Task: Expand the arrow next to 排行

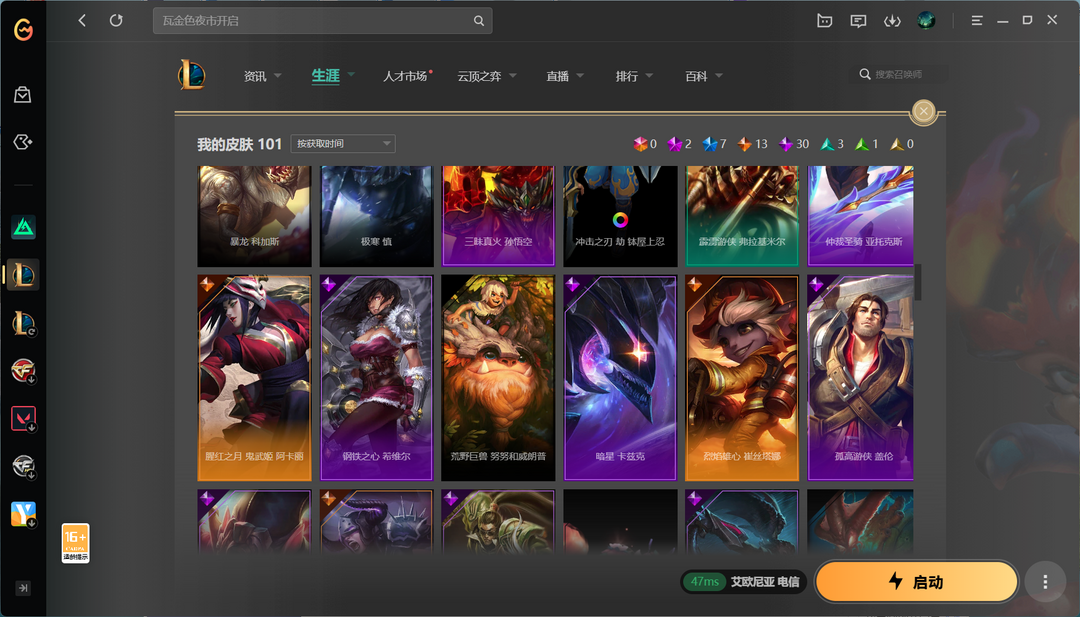Action: point(649,75)
